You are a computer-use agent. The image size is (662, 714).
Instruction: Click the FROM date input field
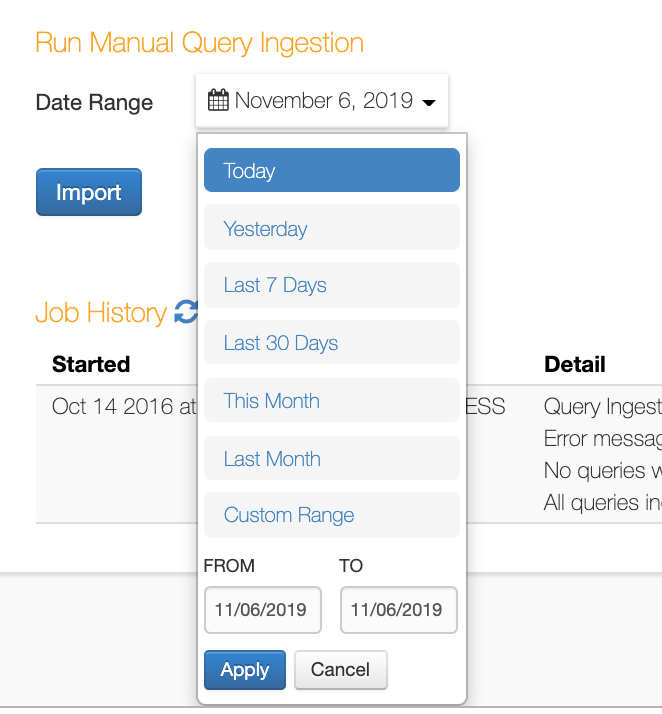[263, 610]
